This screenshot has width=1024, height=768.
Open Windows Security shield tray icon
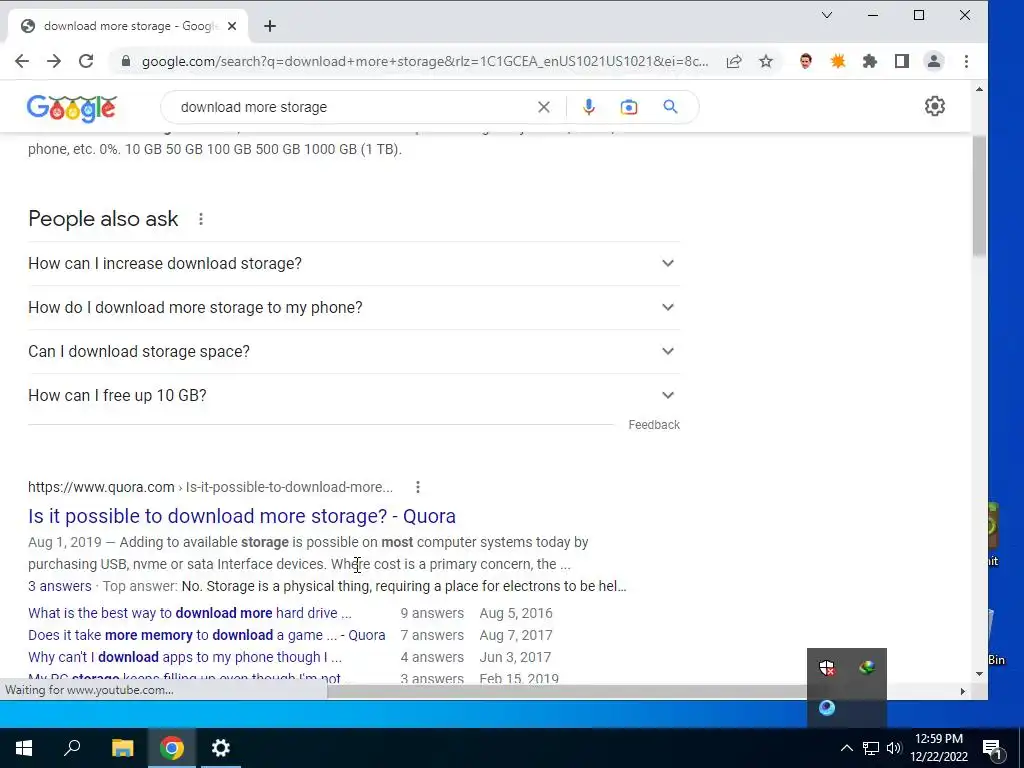point(827,667)
